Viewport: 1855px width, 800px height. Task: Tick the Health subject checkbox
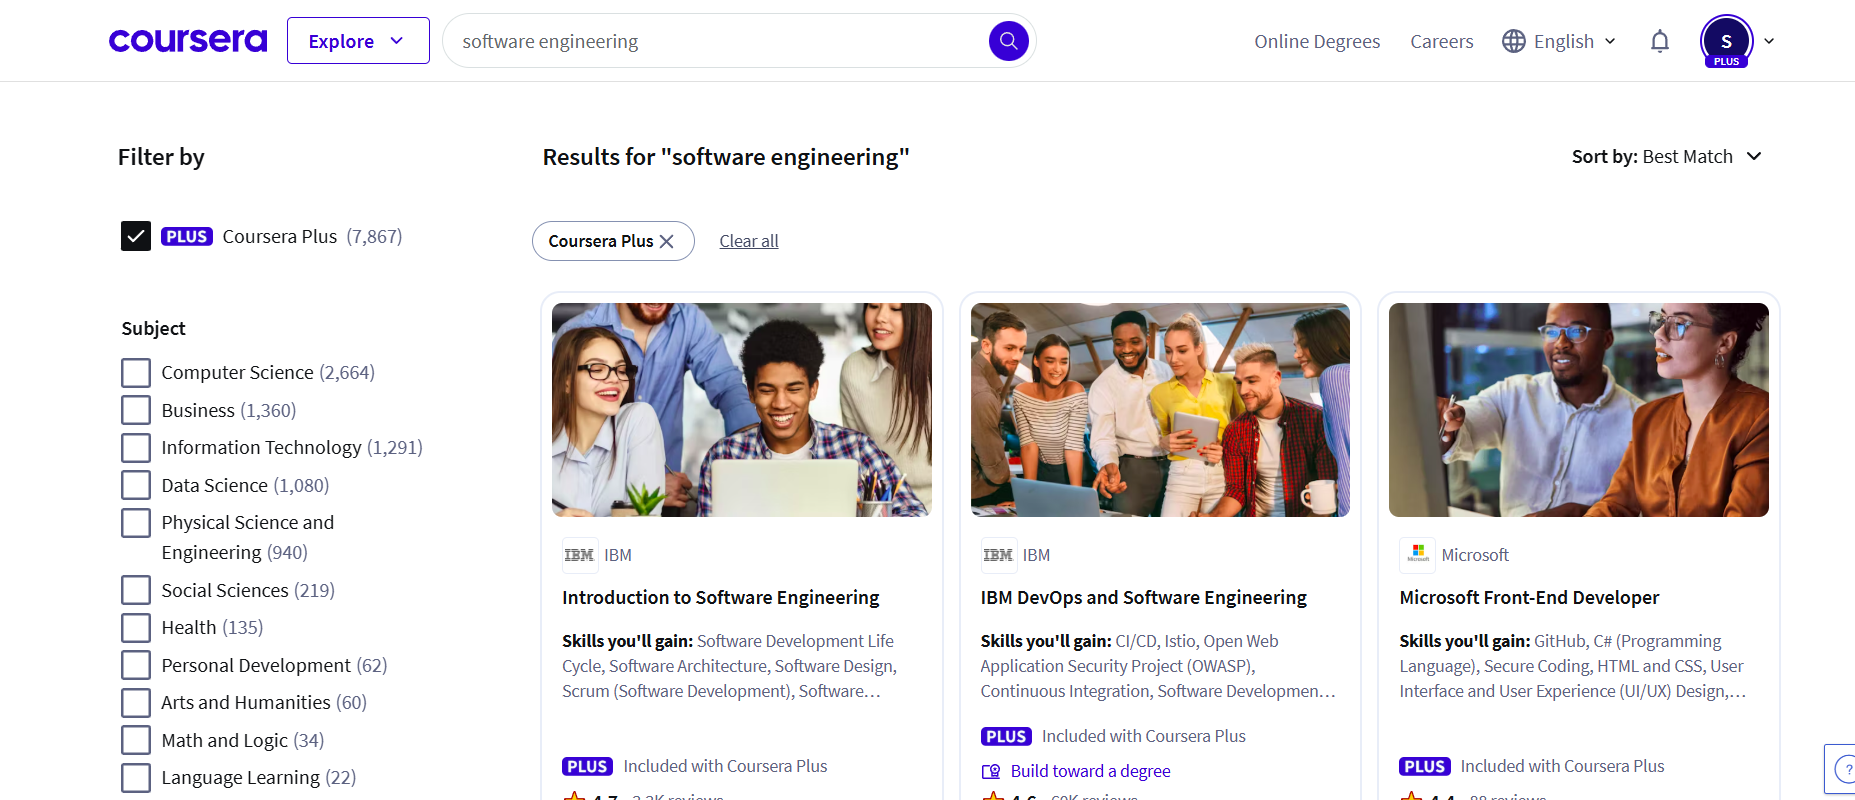coord(136,628)
